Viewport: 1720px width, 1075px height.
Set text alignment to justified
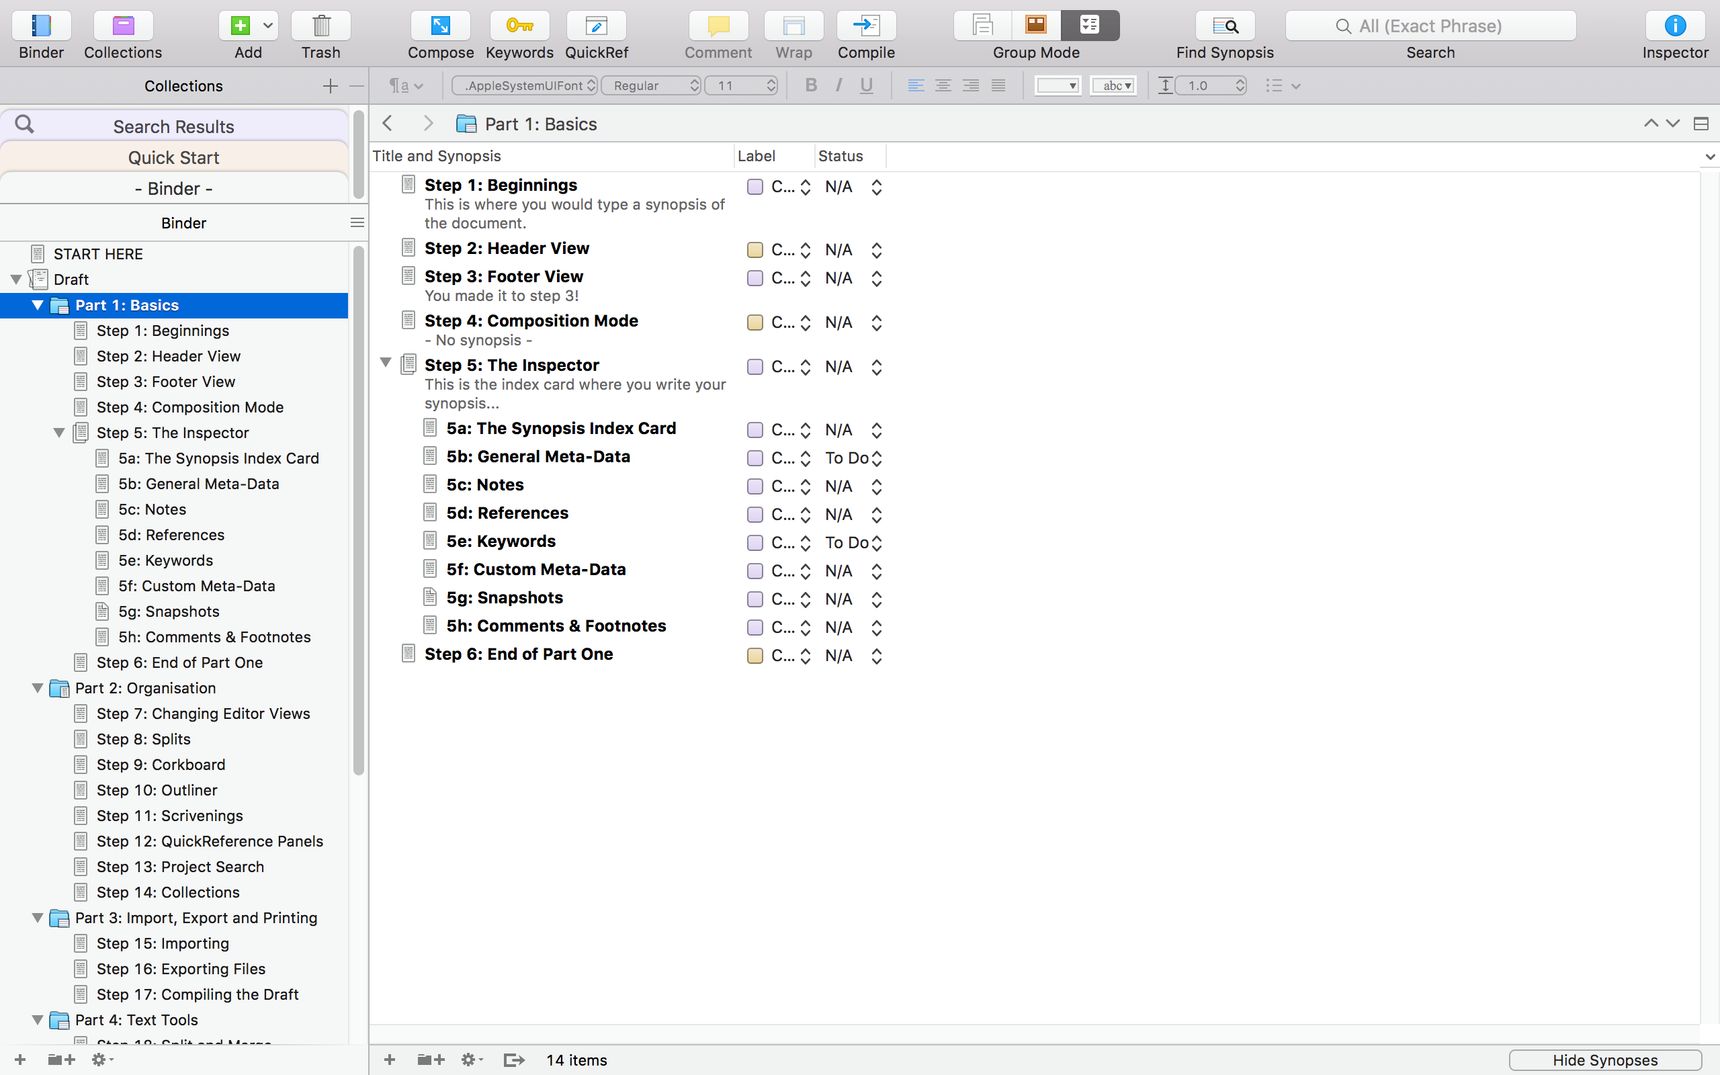point(998,85)
